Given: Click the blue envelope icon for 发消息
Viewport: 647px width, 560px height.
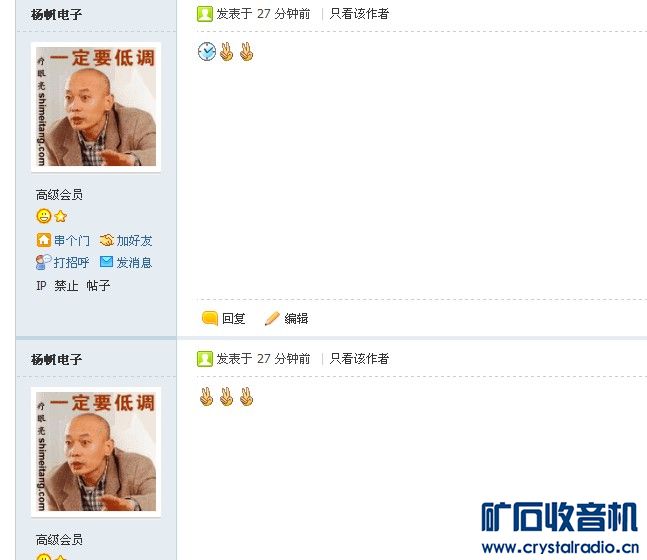Looking at the screenshot, I should [x=106, y=262].
